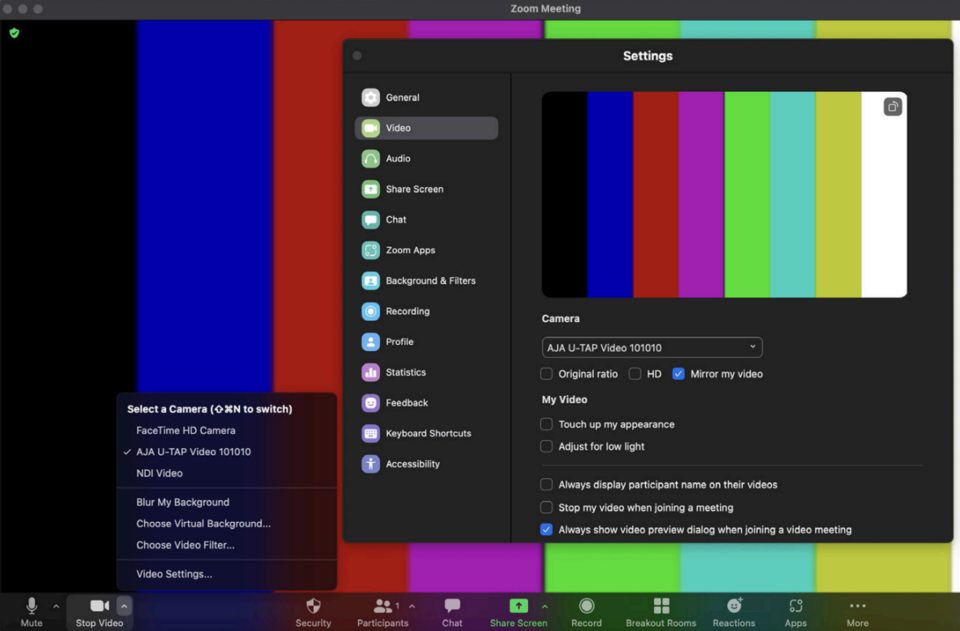Open Breakout Rooms
Screen dimensions: 960x631
coord(661,606)
